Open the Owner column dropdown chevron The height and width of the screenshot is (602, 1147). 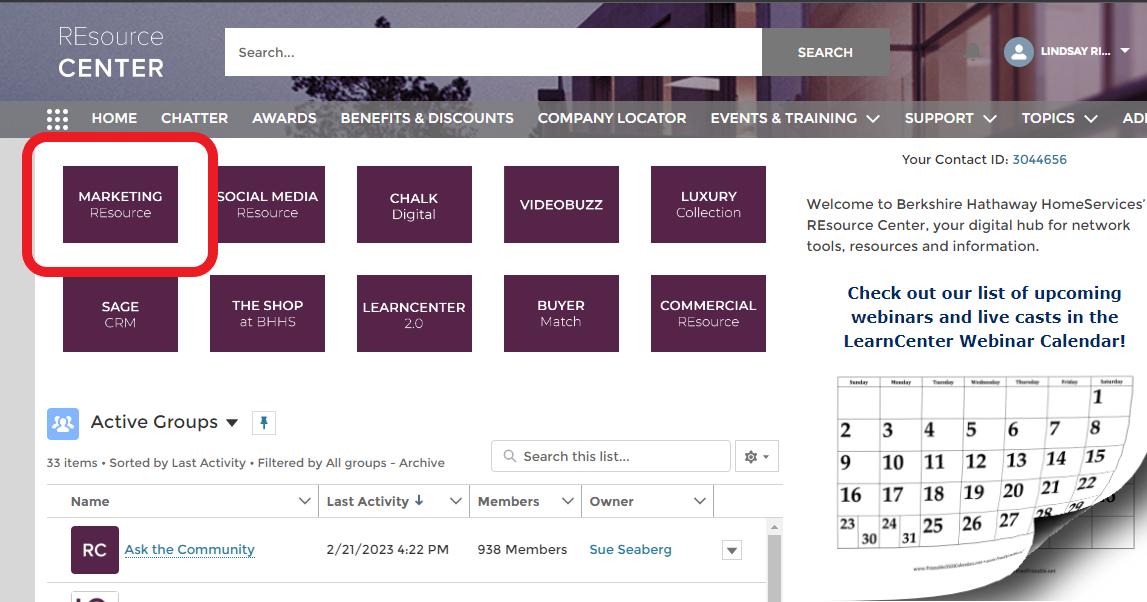[699, 501]
